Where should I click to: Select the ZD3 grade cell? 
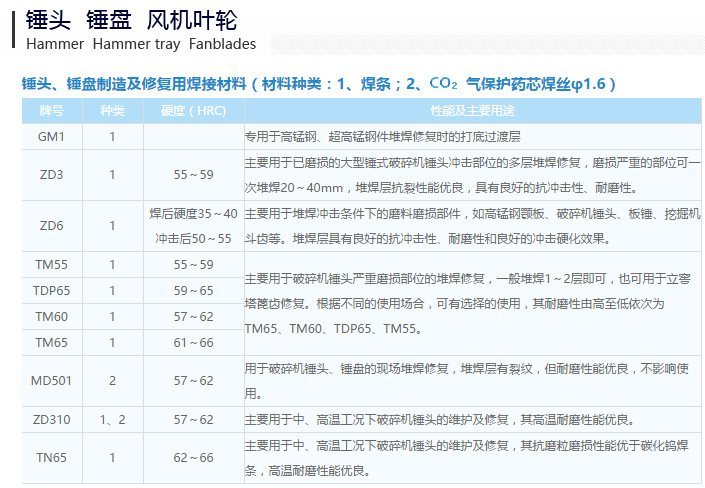51,174
